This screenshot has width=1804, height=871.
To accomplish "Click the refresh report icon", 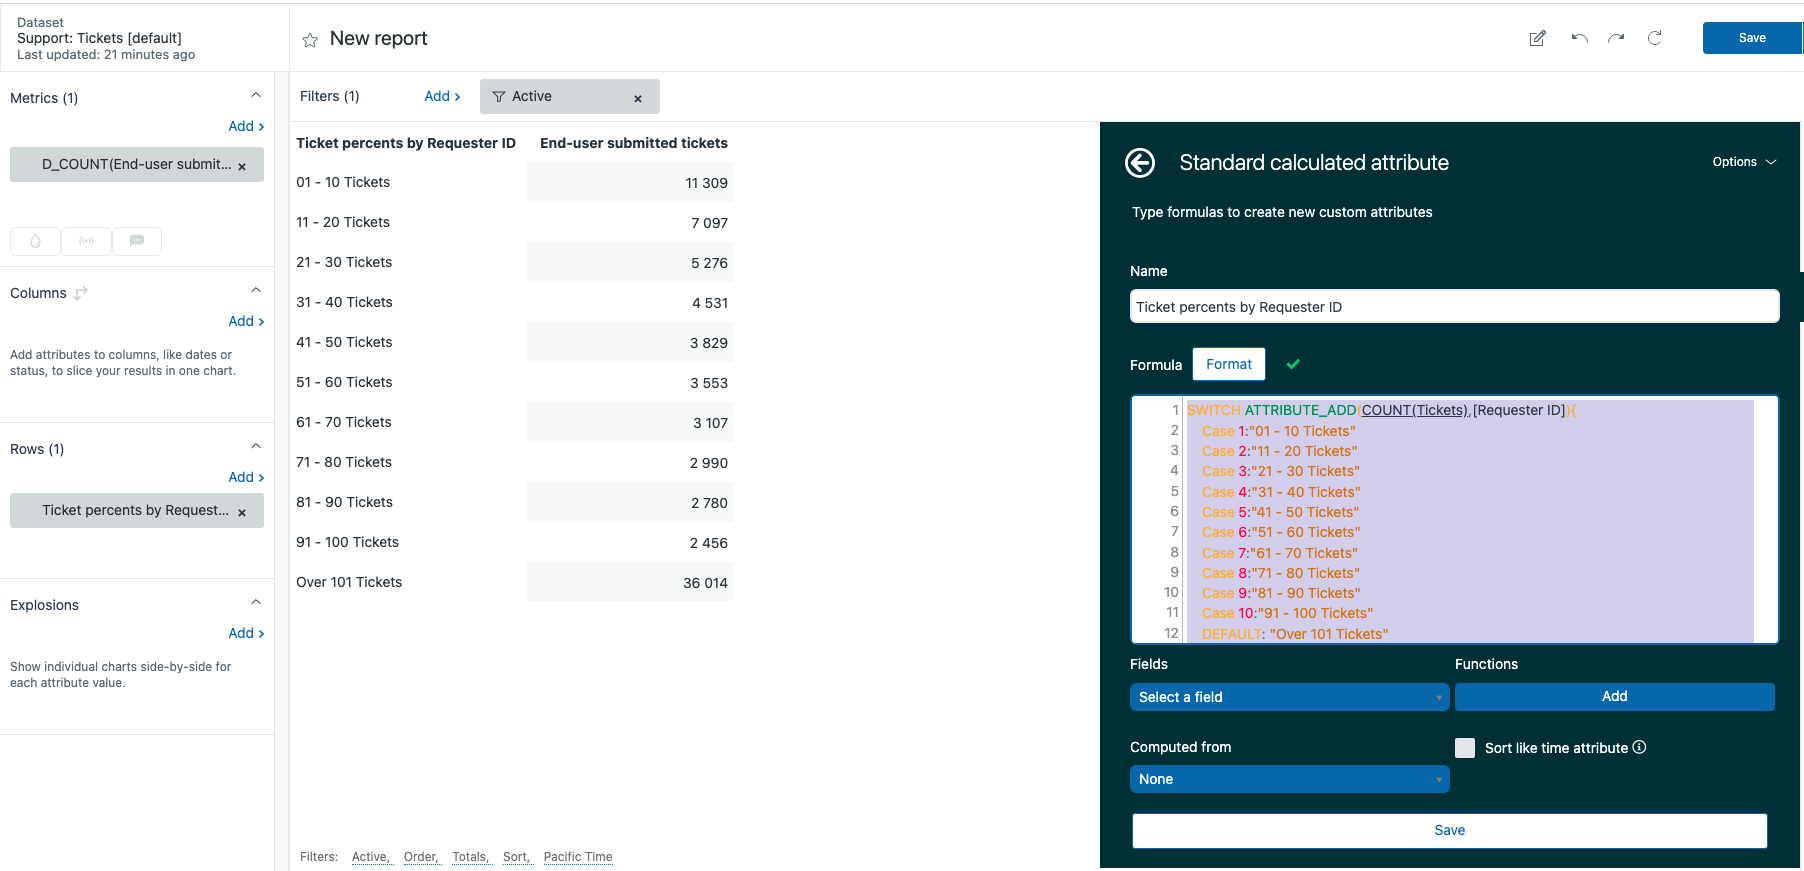I will tap(1655, 38).
